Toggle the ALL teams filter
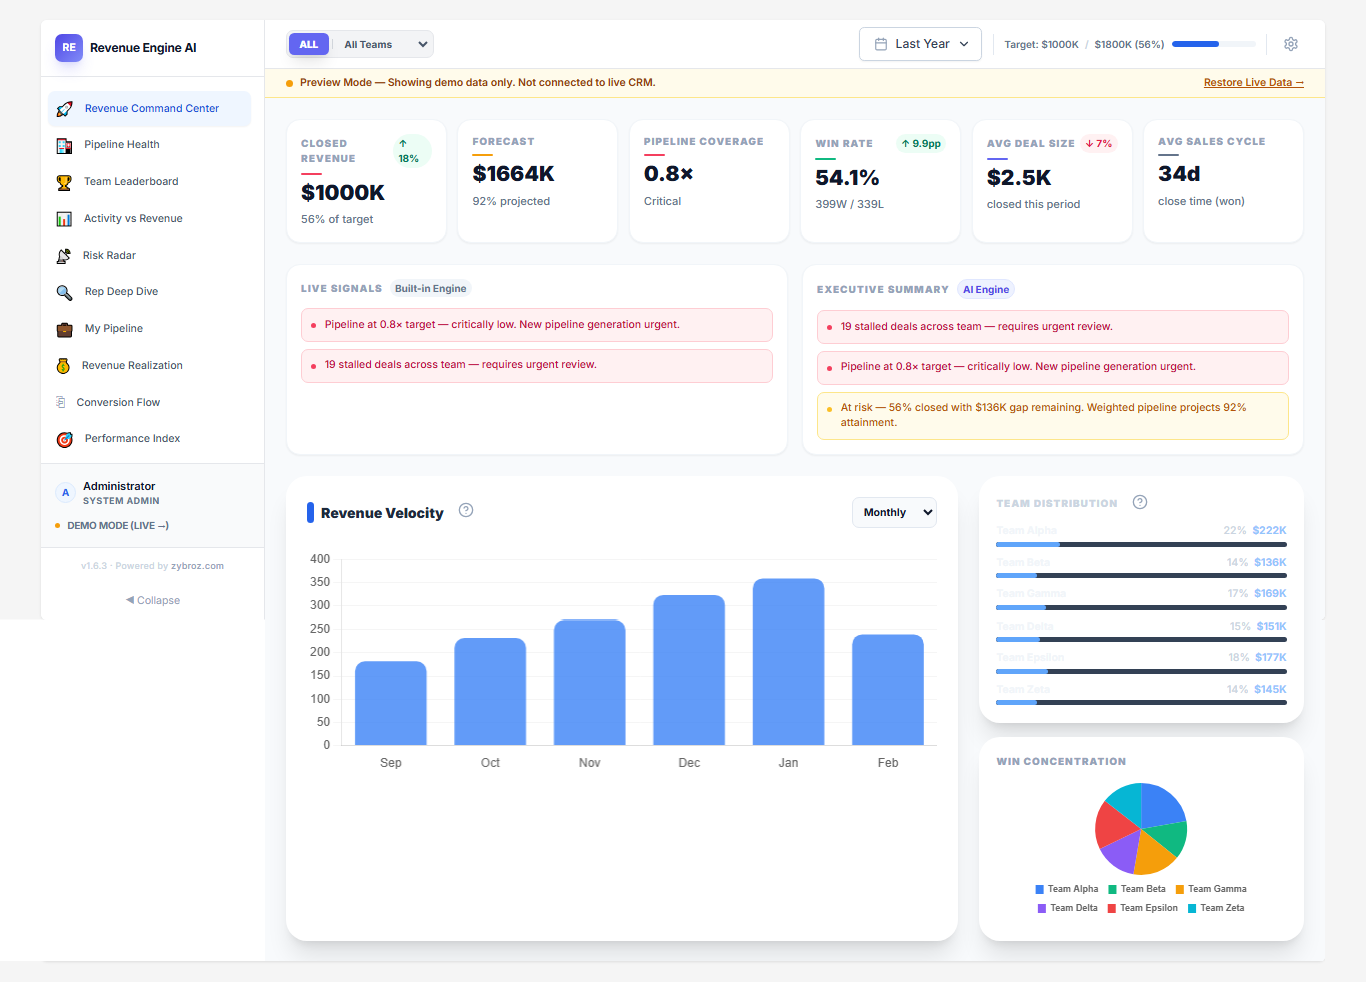The width and height of the screenshot is (1366, 982). pyautogui.click(x=309, y=44)
